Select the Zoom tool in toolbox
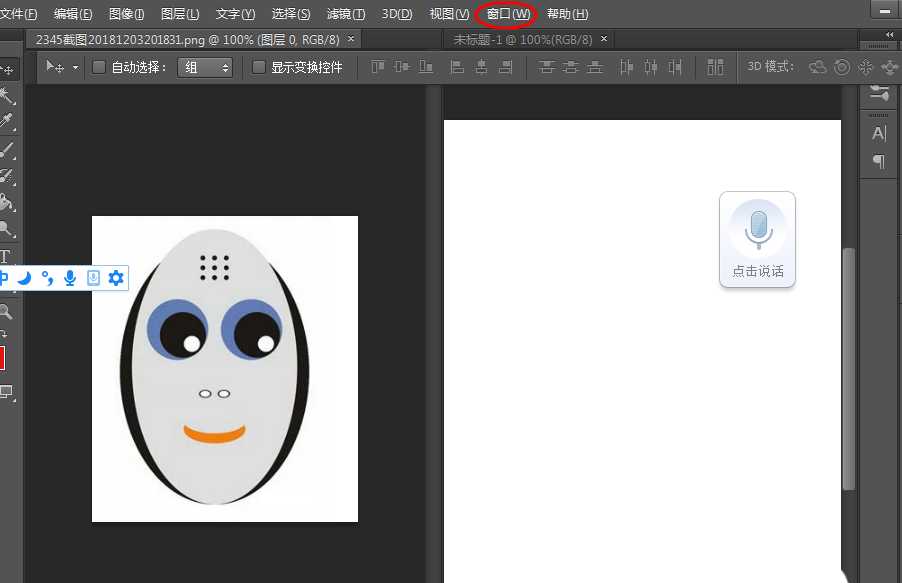The image size is (902, 583). (7, 312)
